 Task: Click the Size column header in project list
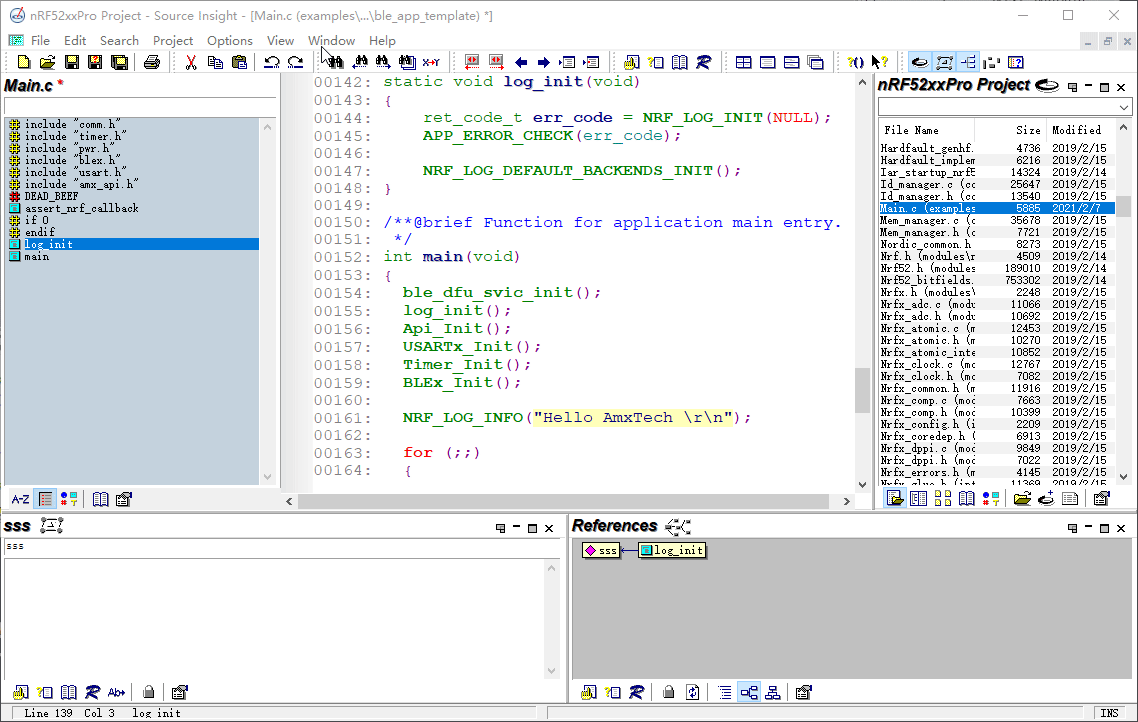pyautogui.click(x=1028, y=130)
